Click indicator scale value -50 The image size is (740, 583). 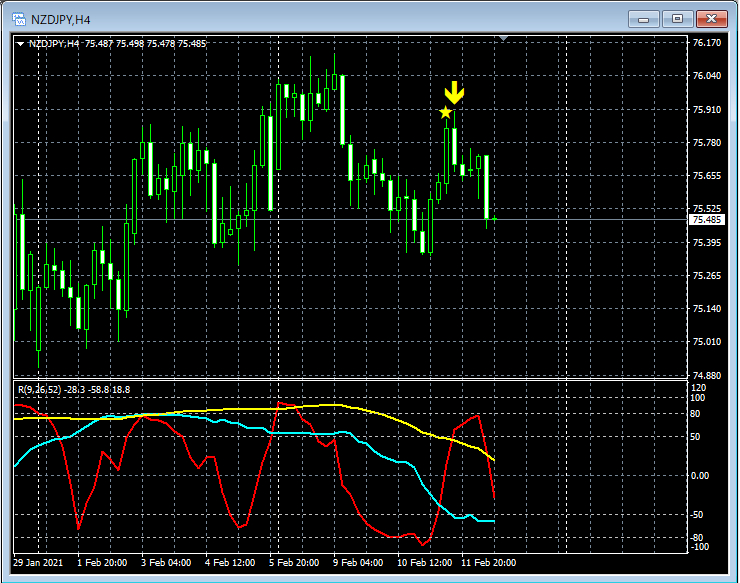697,515
